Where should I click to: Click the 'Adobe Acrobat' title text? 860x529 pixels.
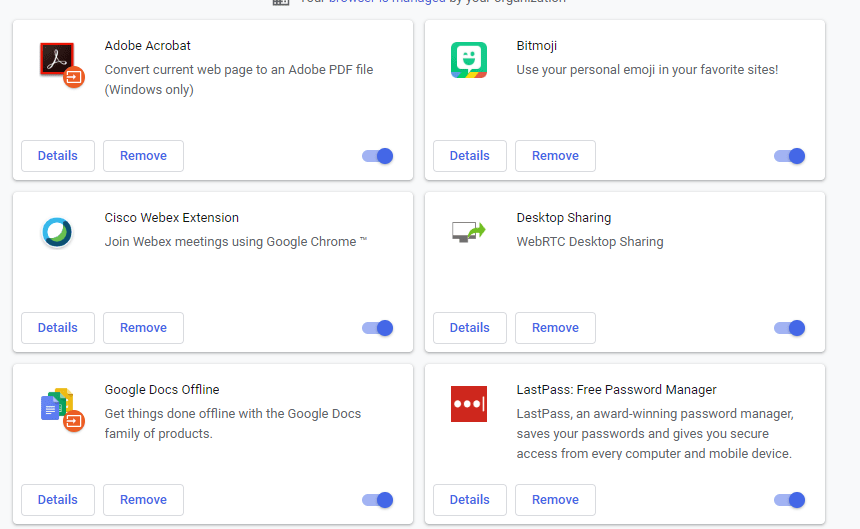pyautogui.click(x=148, y=45)
